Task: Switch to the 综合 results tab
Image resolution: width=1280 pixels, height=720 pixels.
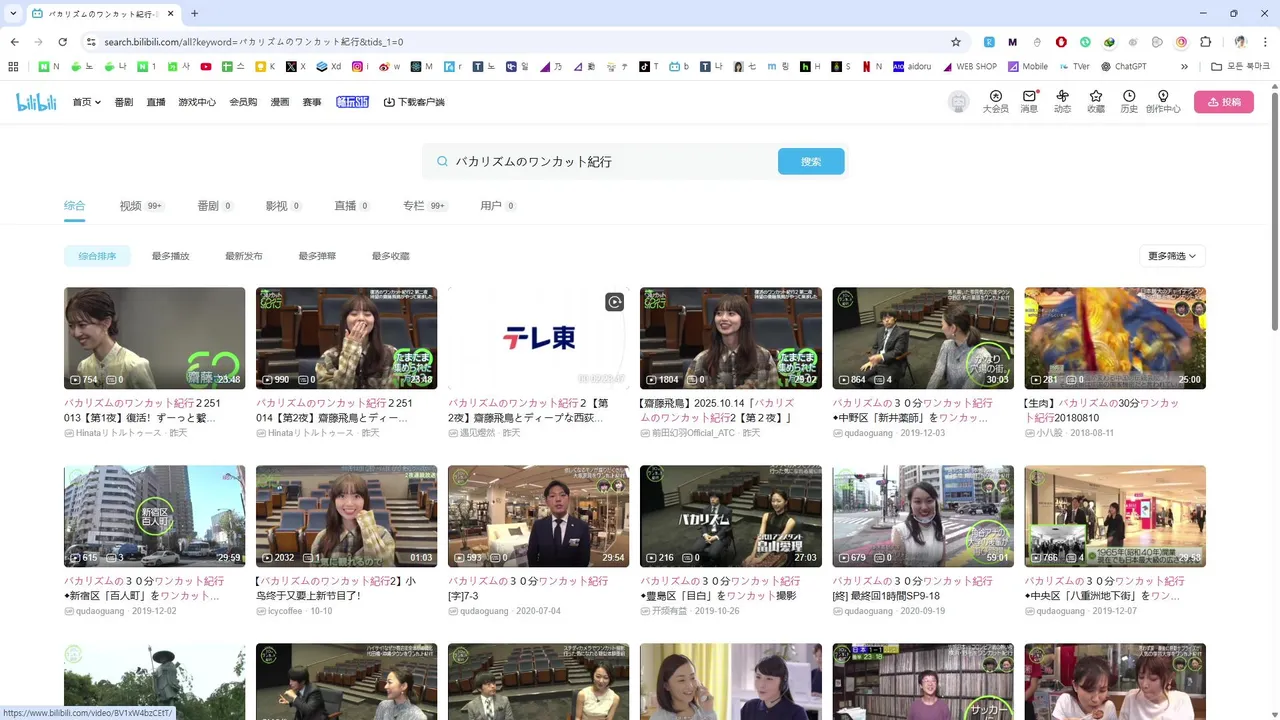Action: [74, 206]
